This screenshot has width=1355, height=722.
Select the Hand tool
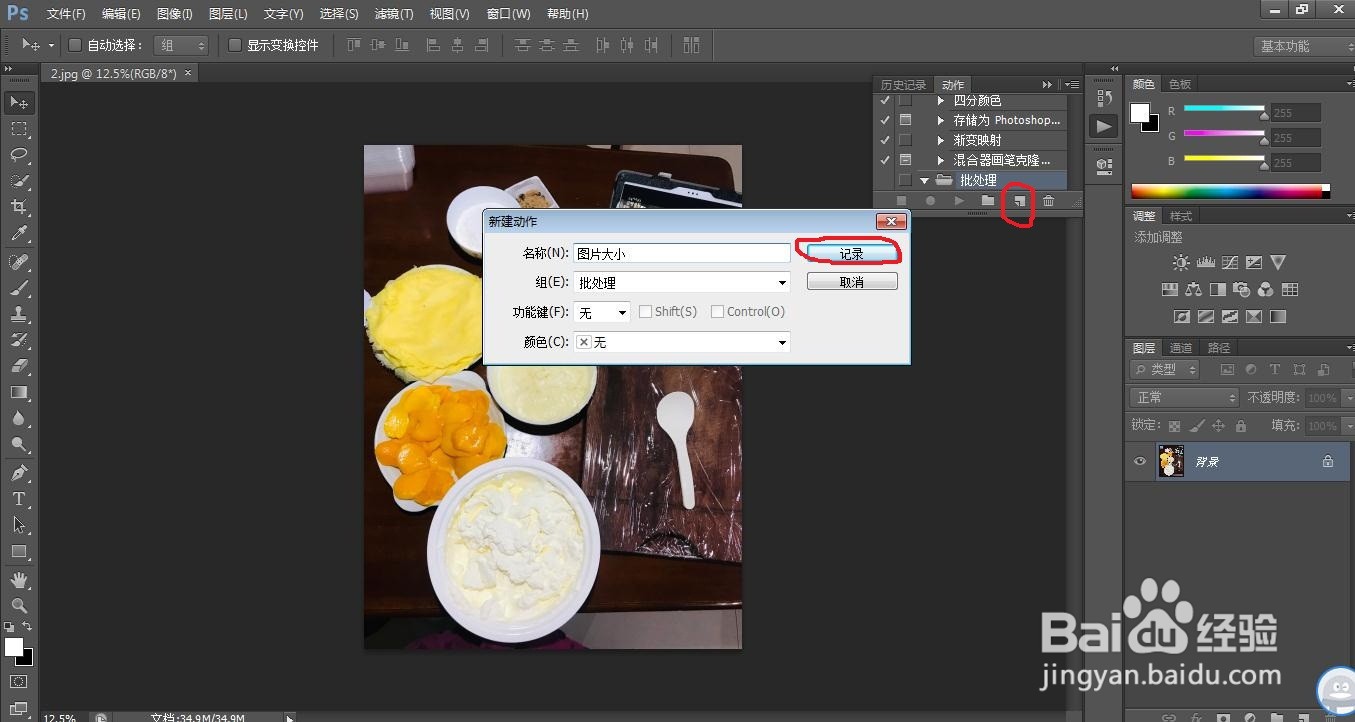tap(19, 579)
